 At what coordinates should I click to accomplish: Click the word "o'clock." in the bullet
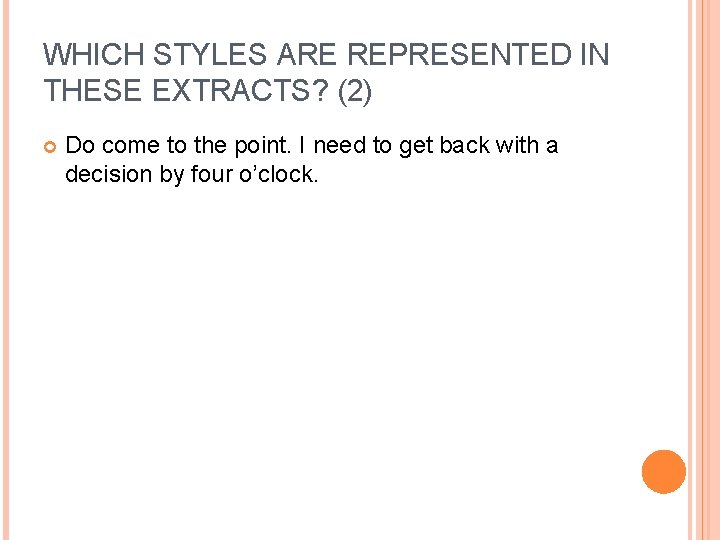(278, 174)
